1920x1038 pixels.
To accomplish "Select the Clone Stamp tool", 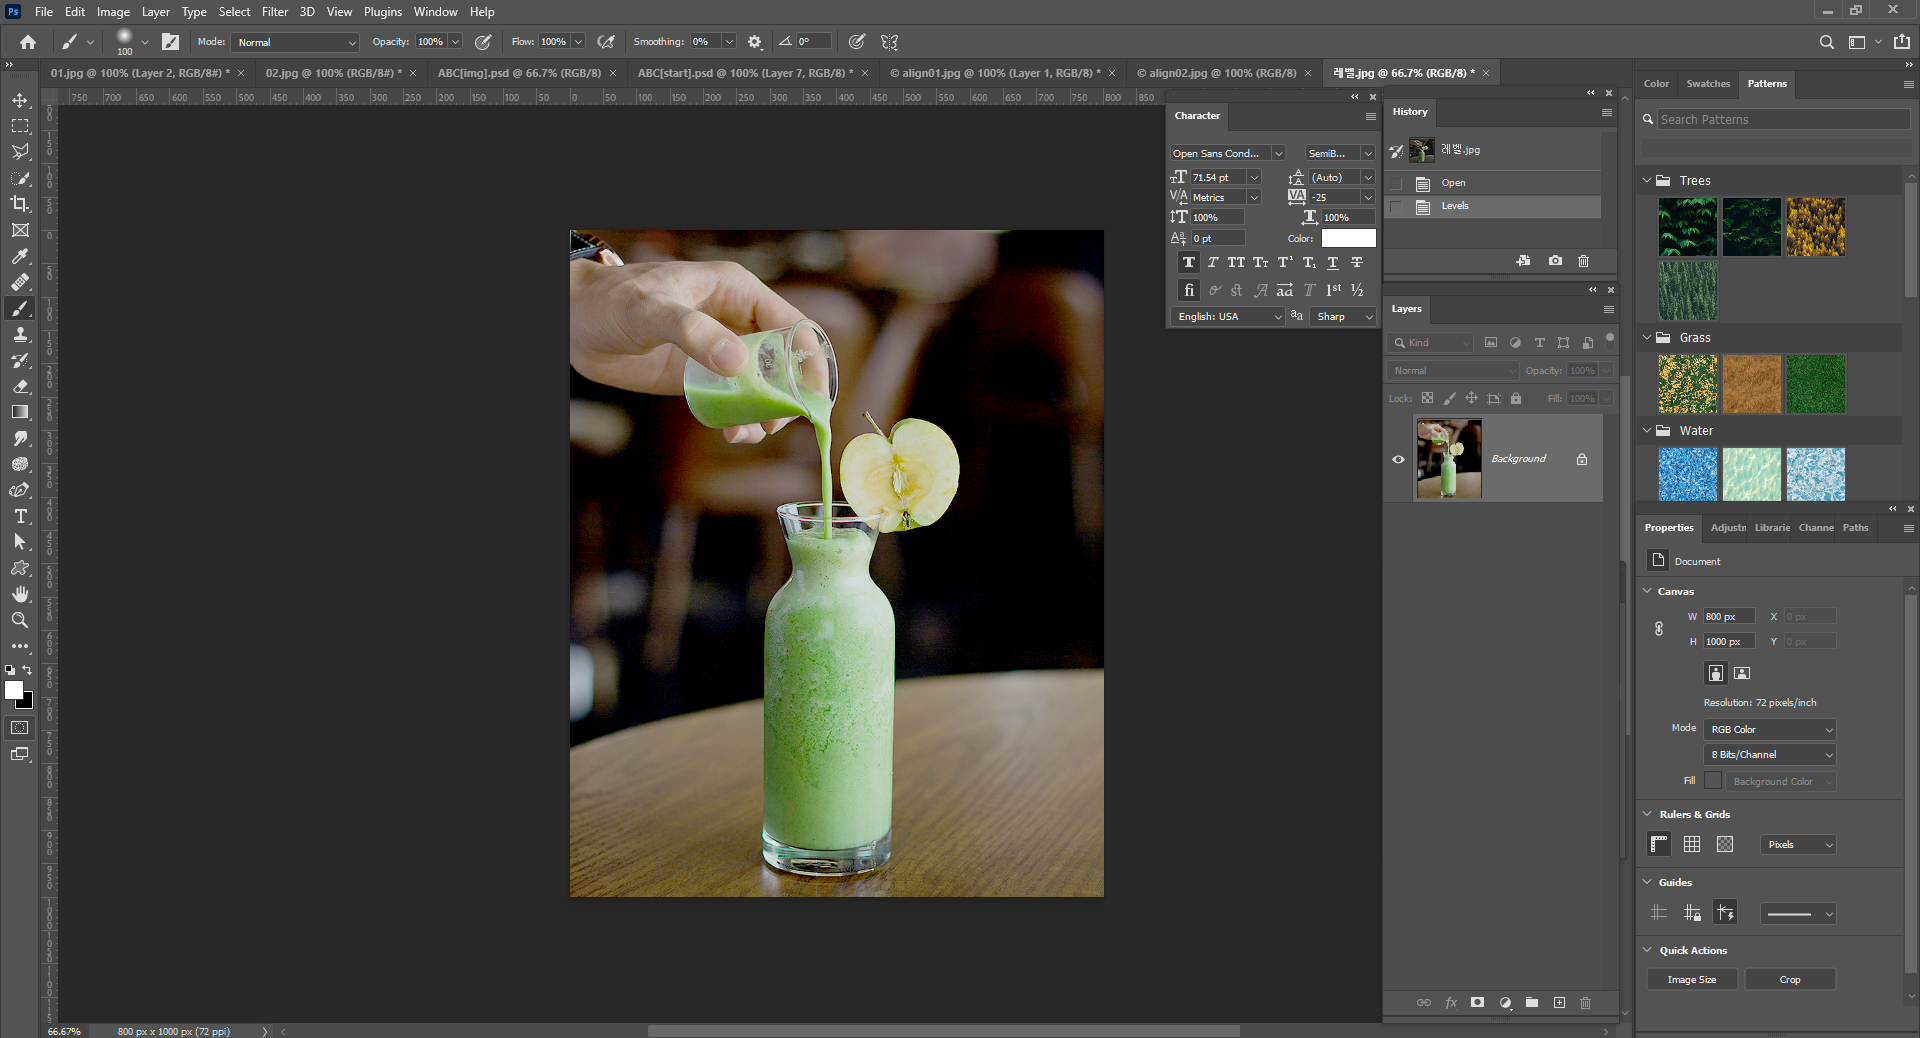I will click(x=20, y=334).
